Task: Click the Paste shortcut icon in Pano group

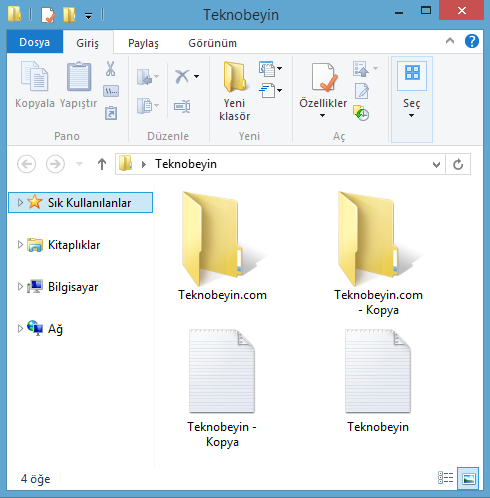Action: (111, 113)
